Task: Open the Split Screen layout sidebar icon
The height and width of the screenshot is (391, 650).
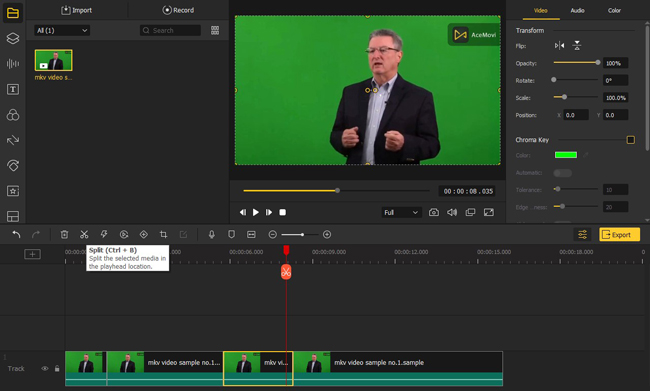Action: 13,216
